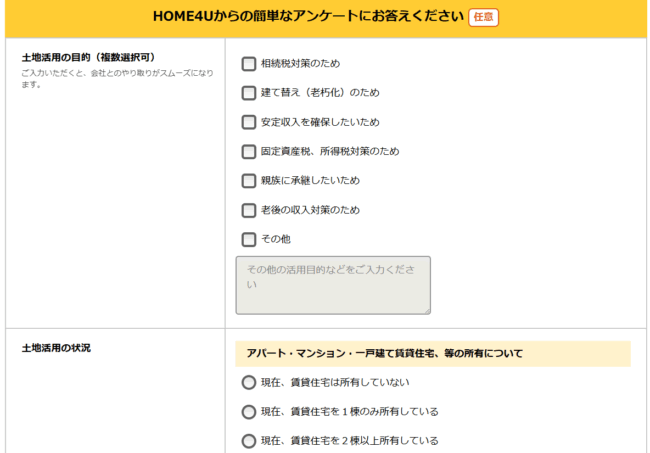Screen dimensions: 650x453
Task: Check the その他 checkbox
Action: pos(249,240)
